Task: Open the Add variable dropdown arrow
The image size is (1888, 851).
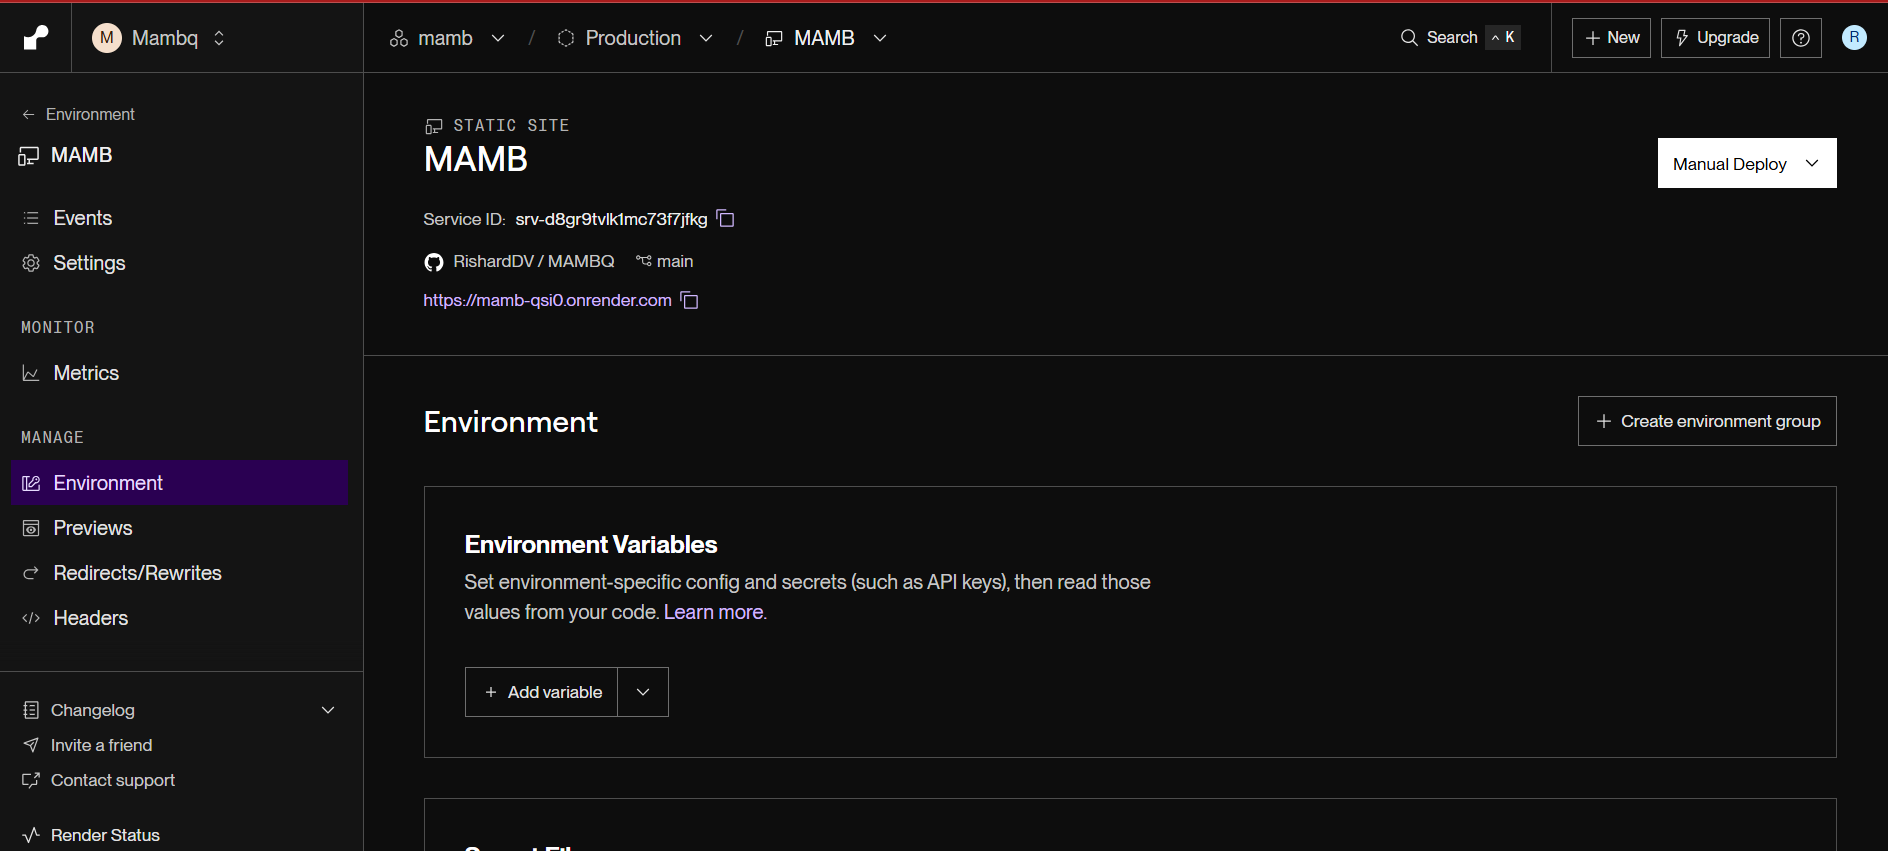Action: coord(643,692)
